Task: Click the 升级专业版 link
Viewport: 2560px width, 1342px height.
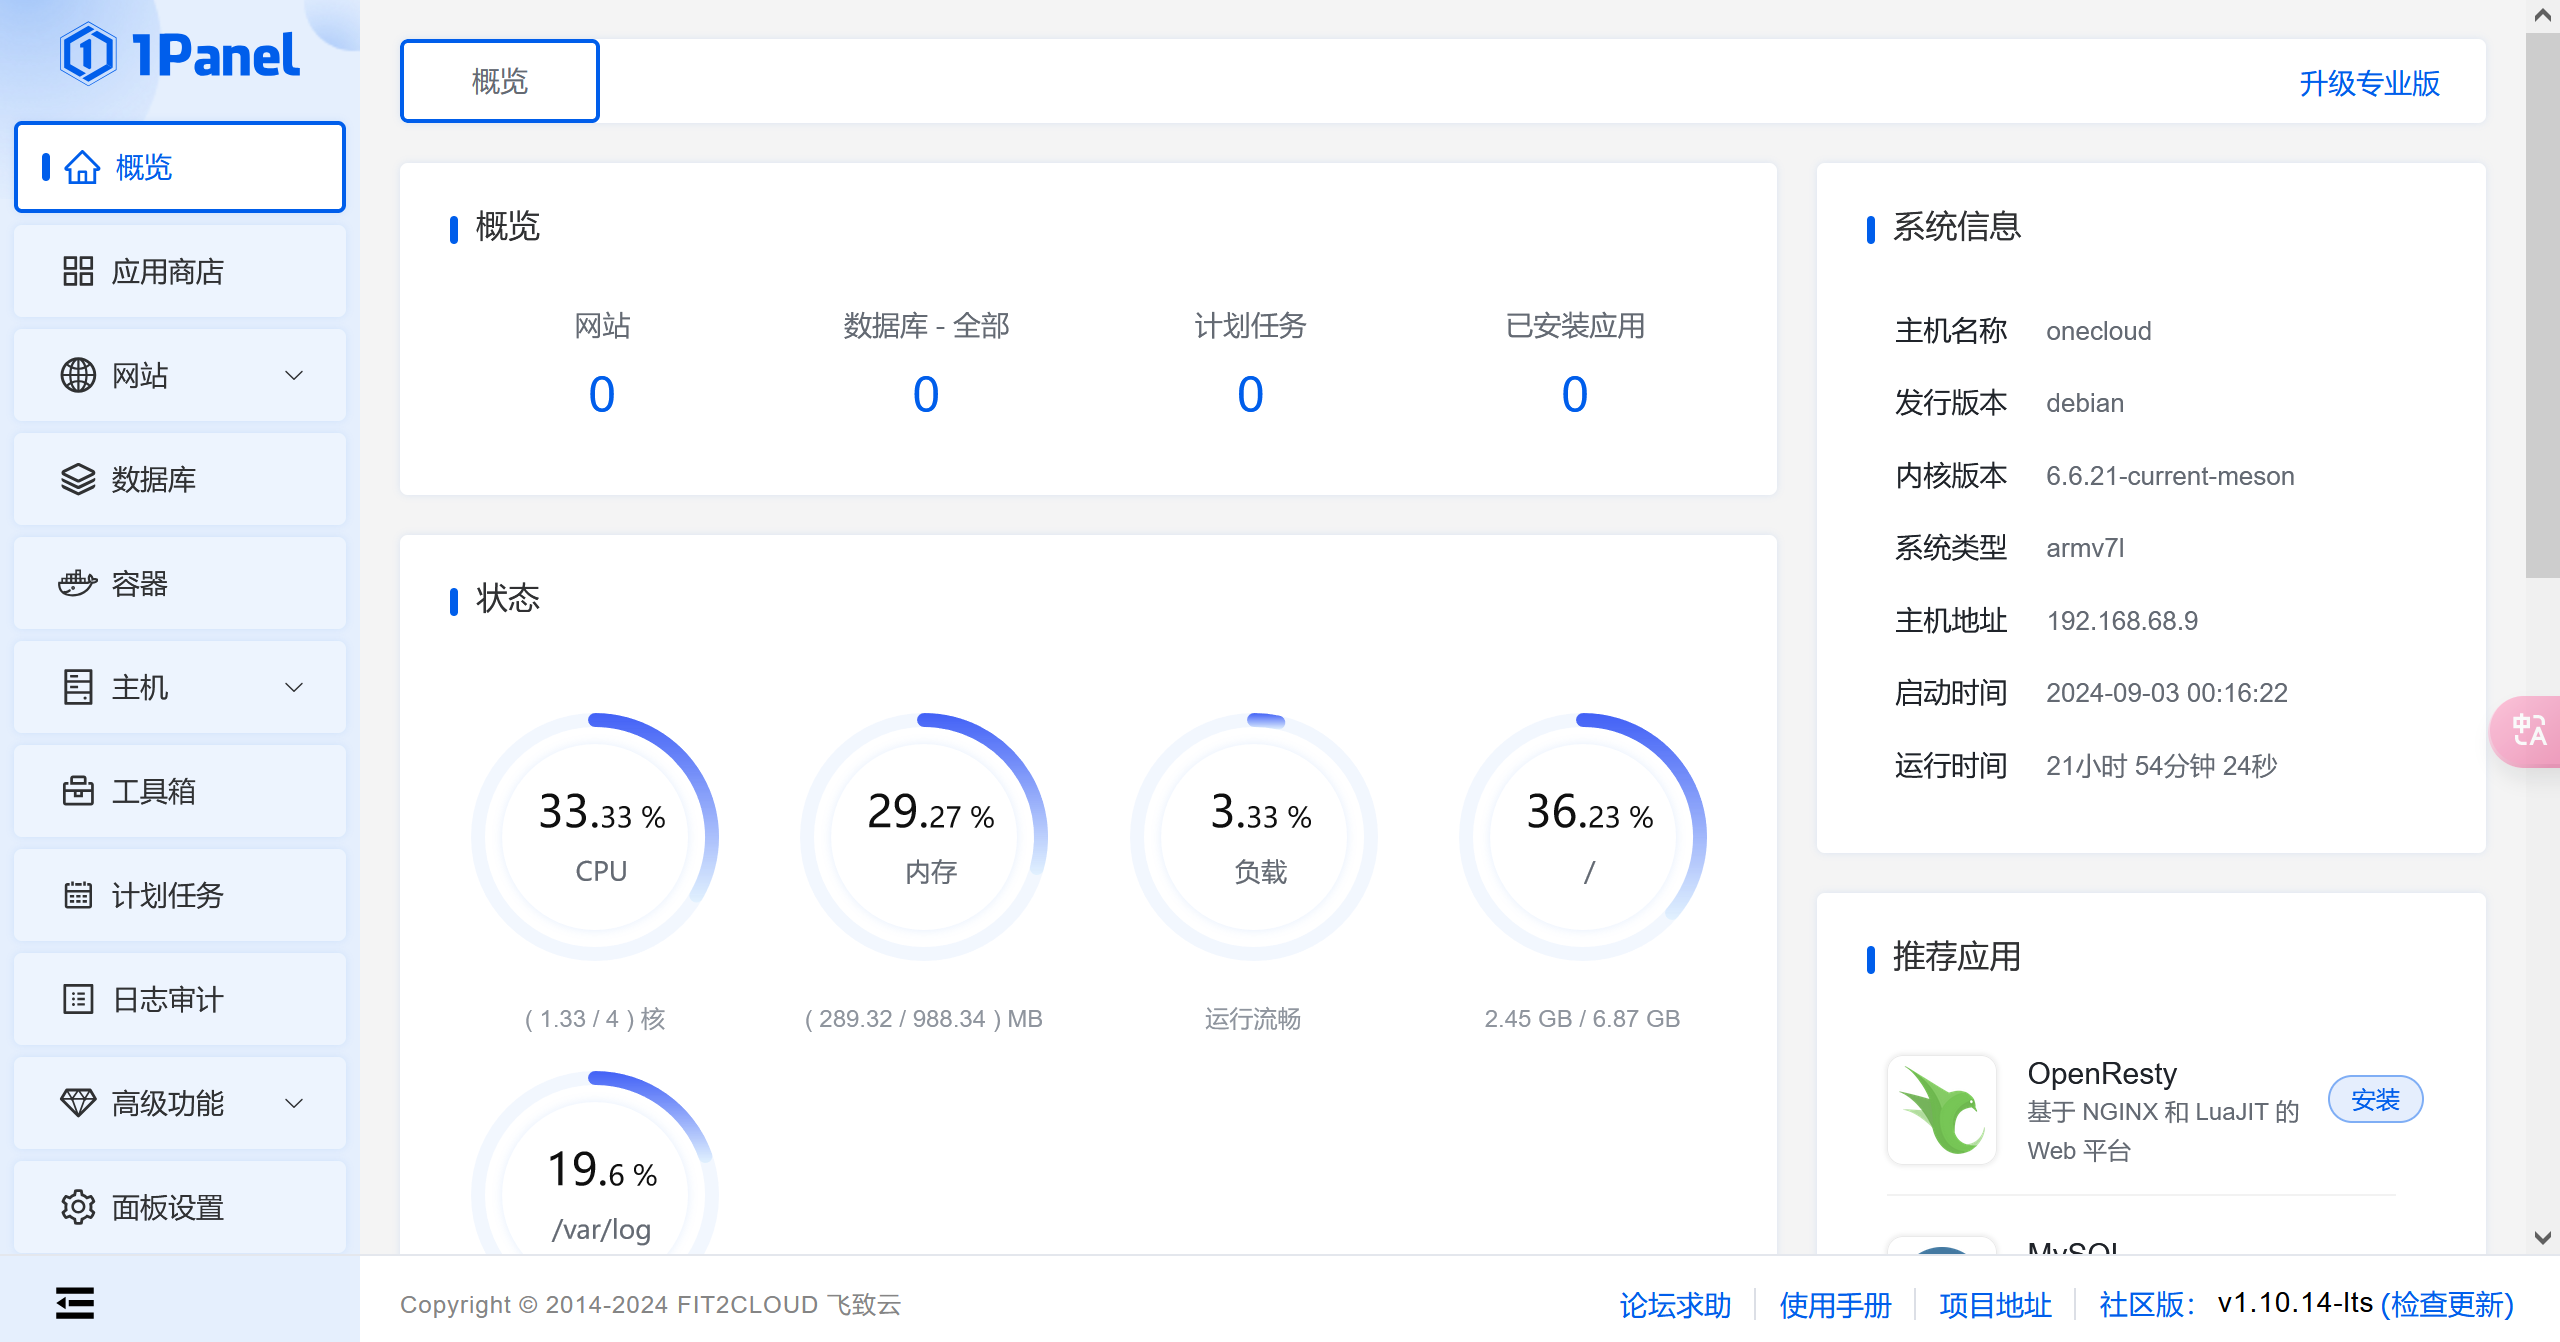Action: [x=2369, y=83]
